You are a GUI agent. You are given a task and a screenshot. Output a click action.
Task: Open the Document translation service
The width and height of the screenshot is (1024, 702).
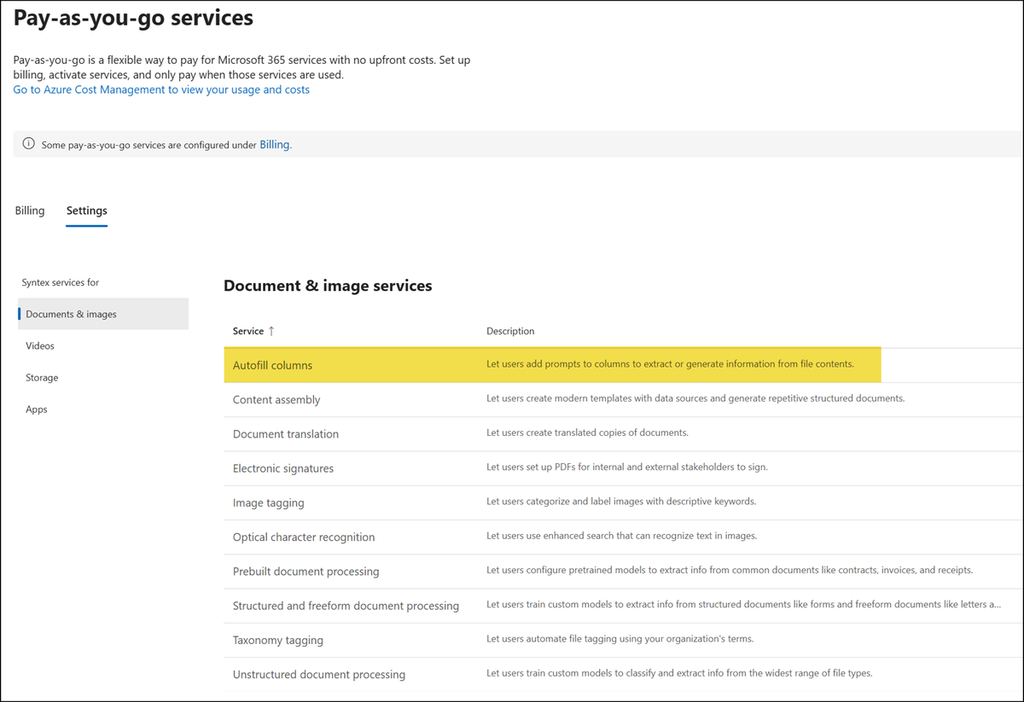click(285, 434)
